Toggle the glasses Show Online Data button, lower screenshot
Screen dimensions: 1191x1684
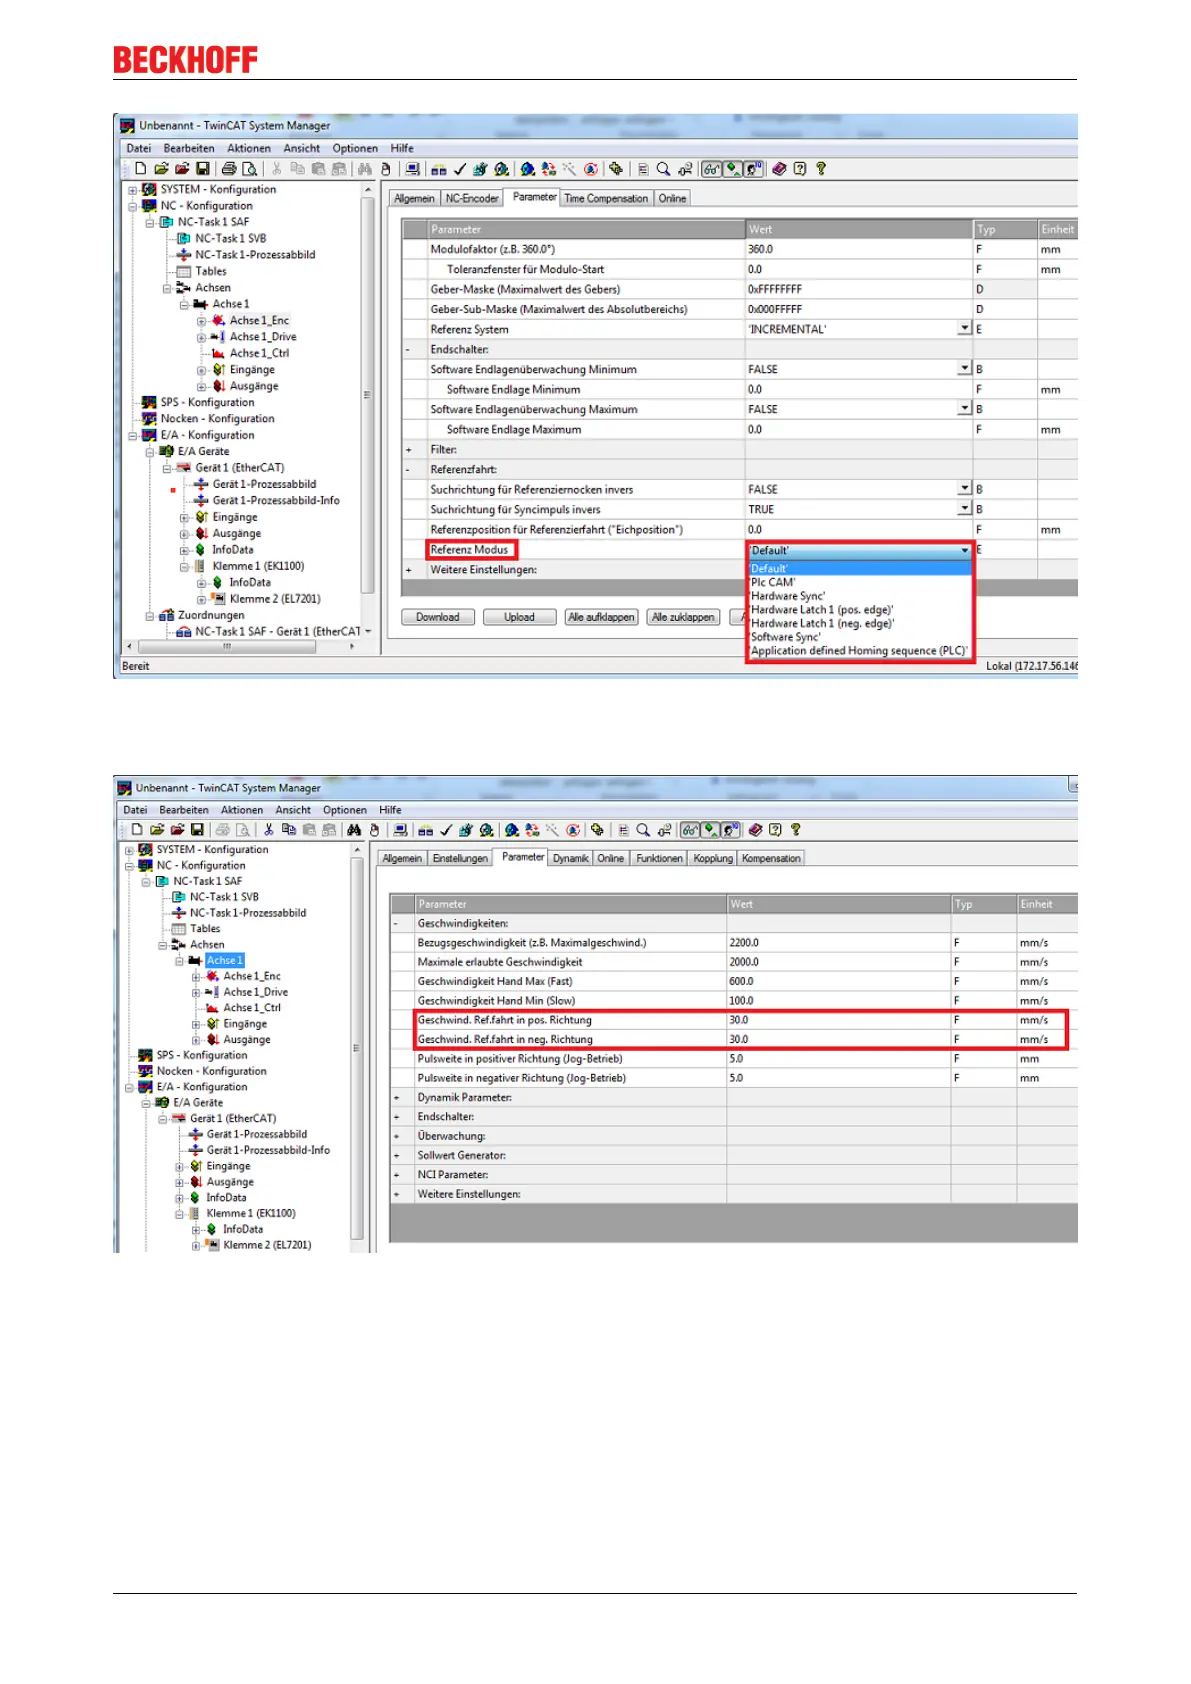coord(689,830)
